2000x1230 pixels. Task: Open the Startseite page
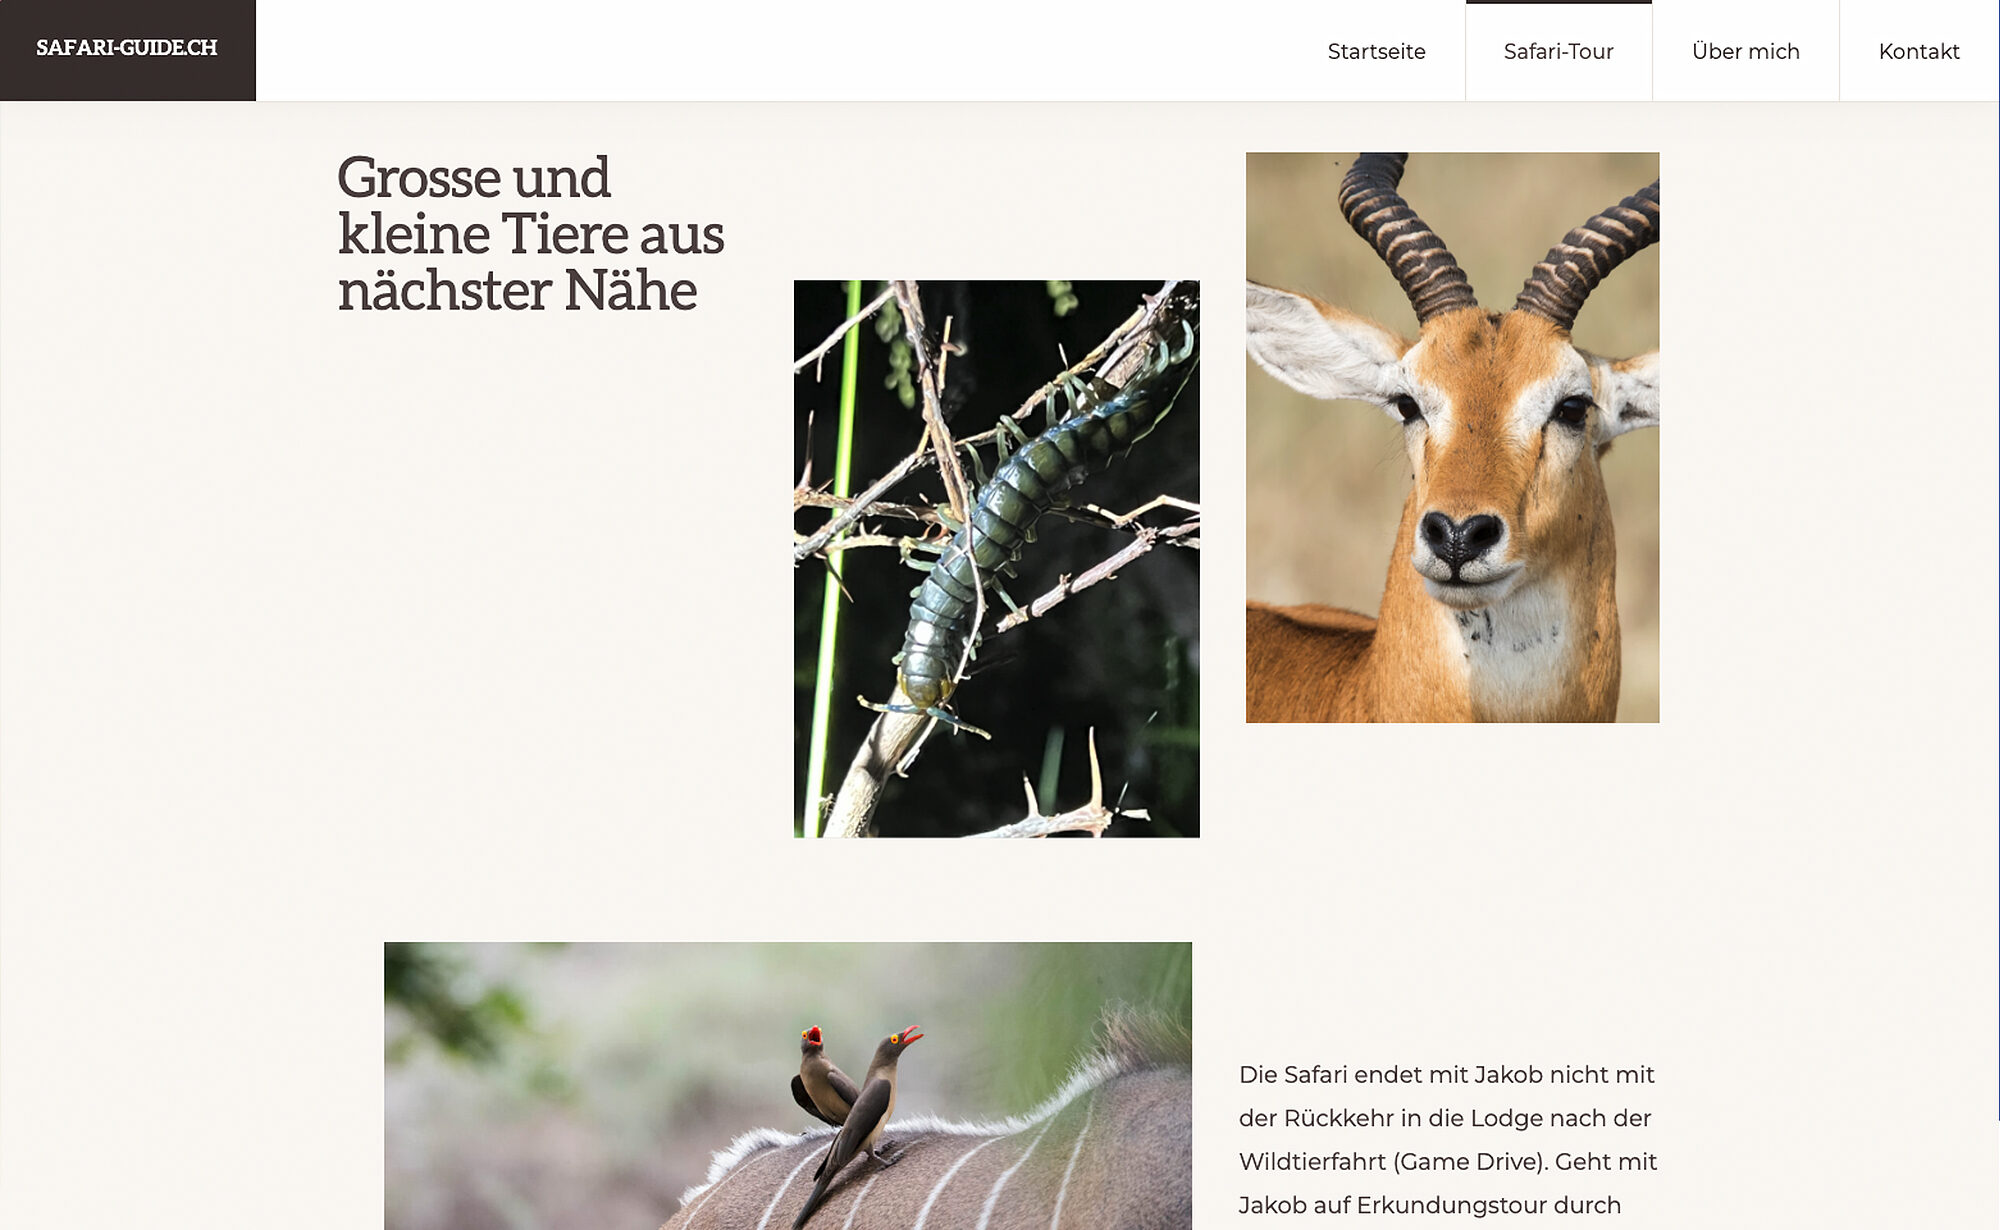pyautogui.click(x=1376, y=51)
